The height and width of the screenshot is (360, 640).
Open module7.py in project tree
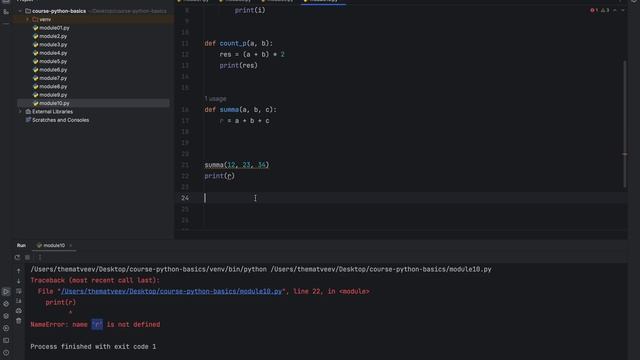[x=53, y=78]
